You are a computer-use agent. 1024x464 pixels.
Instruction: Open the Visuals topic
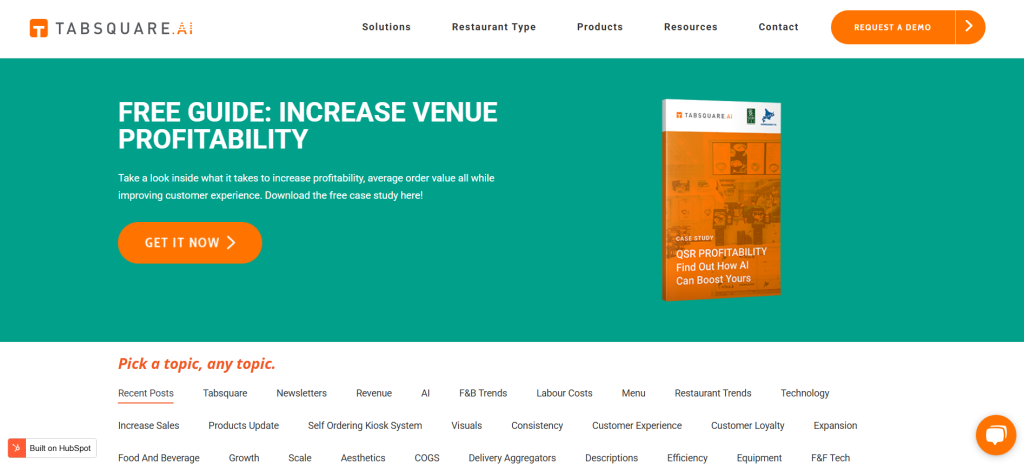466,425
